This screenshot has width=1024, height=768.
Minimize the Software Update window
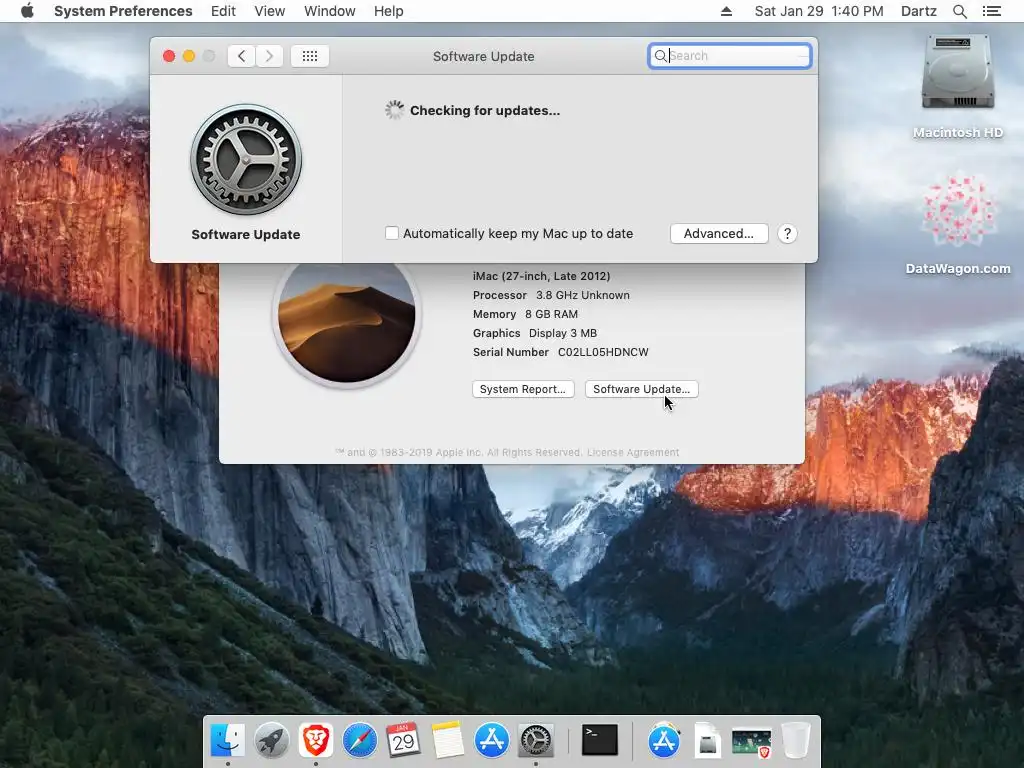[x=189, y=56]
